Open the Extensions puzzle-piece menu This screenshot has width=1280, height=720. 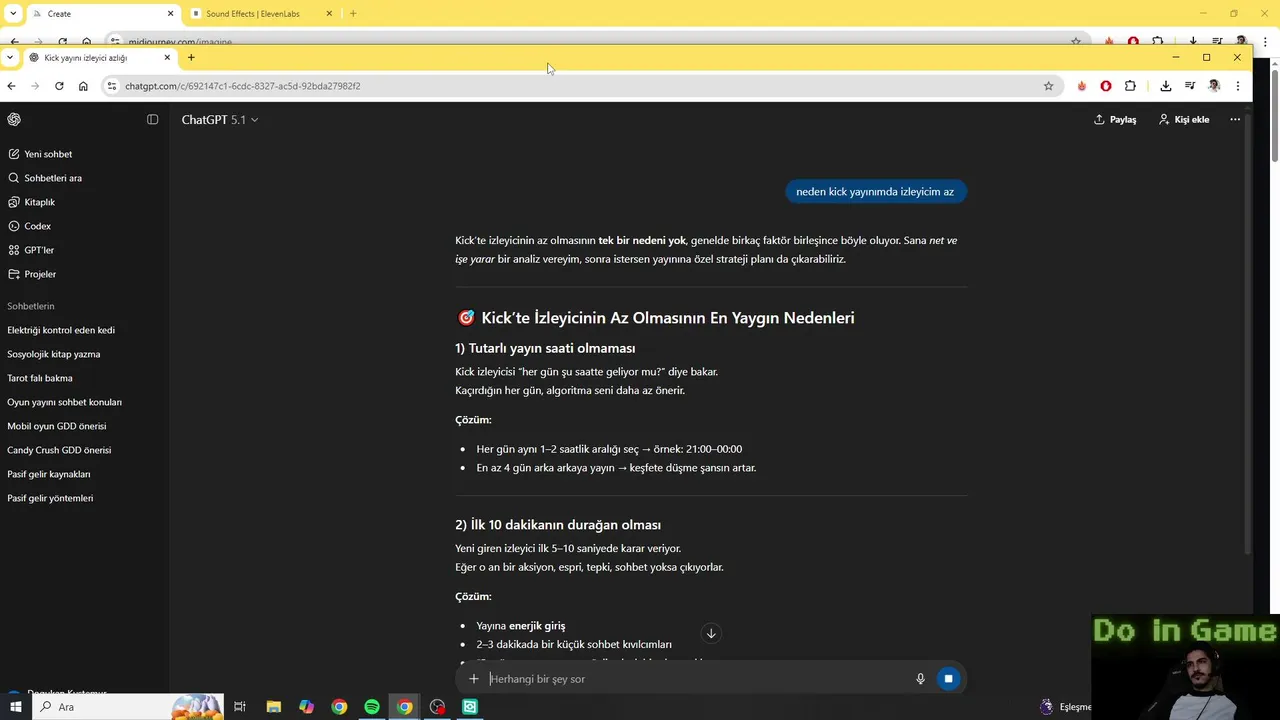(1130, 86)
